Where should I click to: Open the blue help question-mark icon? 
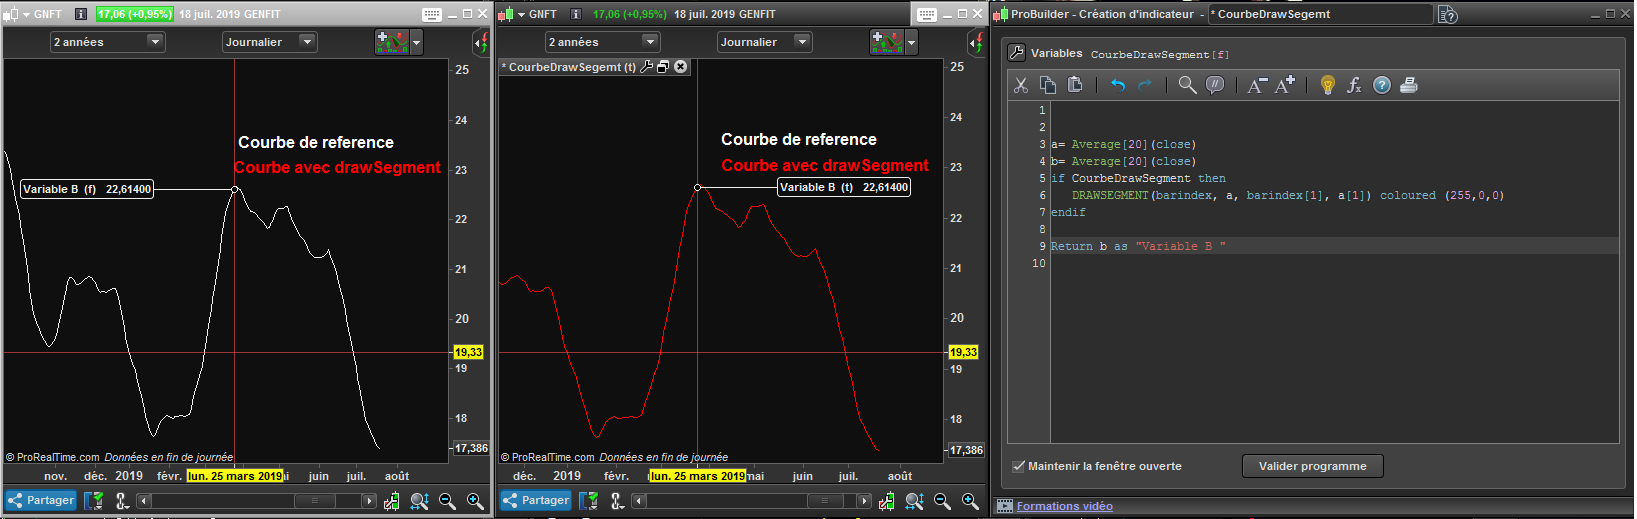click(x=1382, y=85)
